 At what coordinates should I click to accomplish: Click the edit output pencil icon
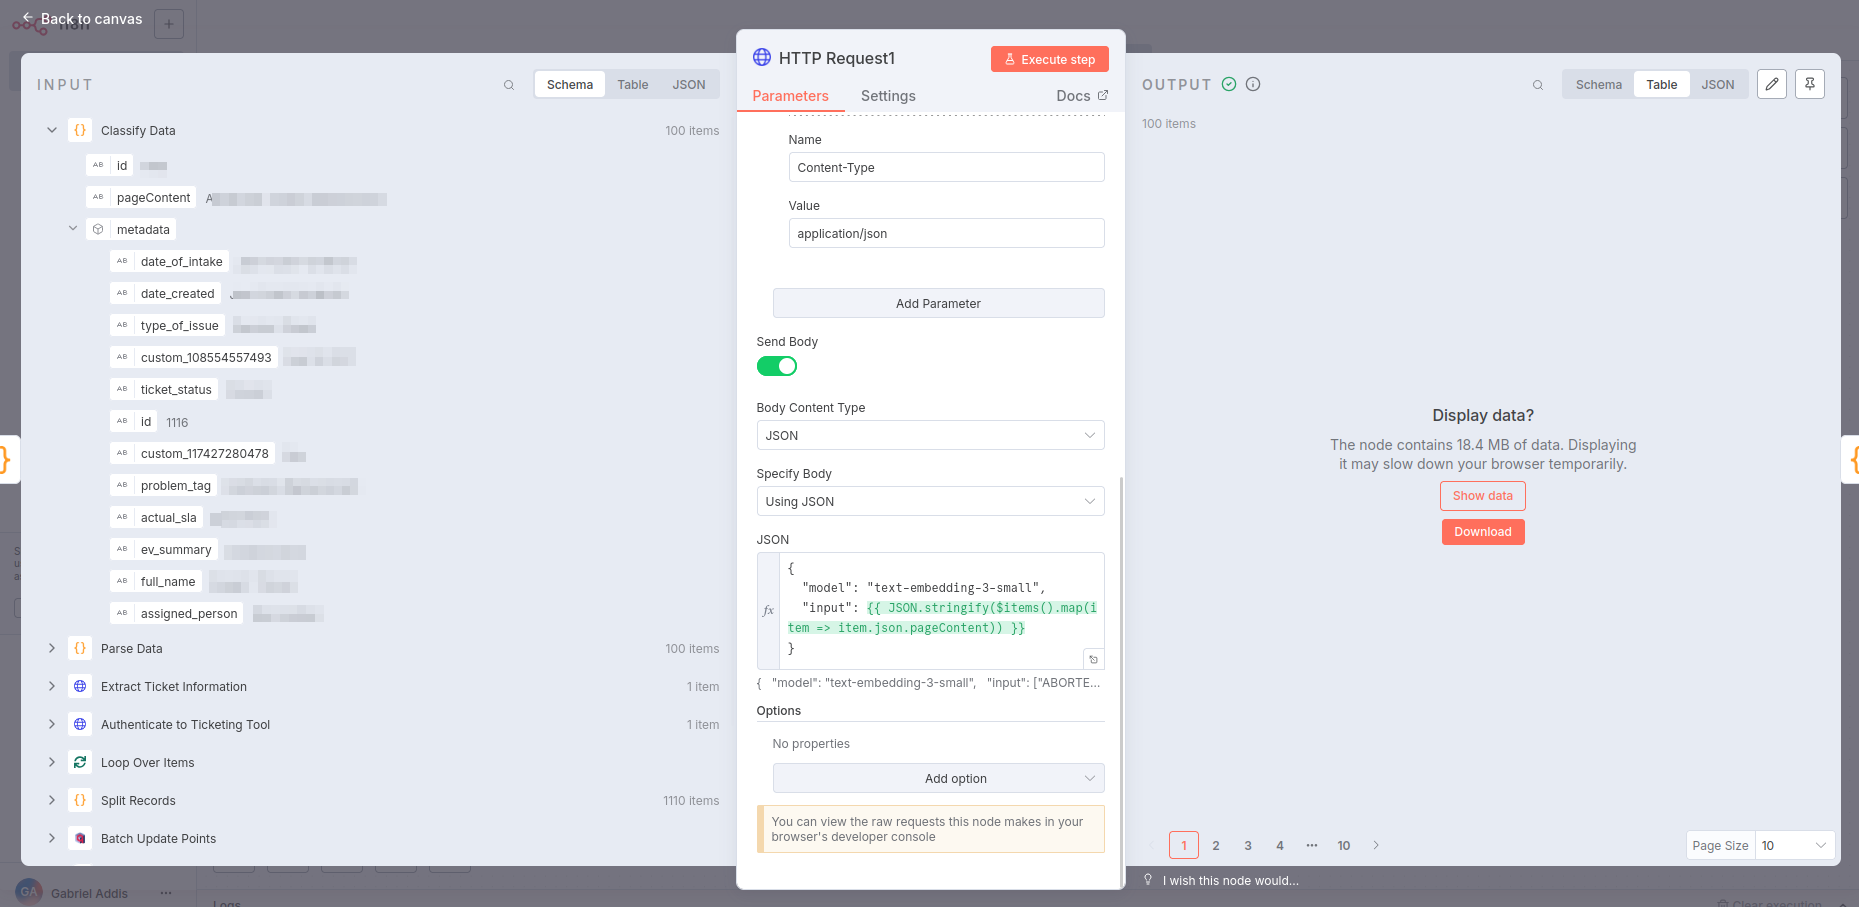tap(1772, 84)
